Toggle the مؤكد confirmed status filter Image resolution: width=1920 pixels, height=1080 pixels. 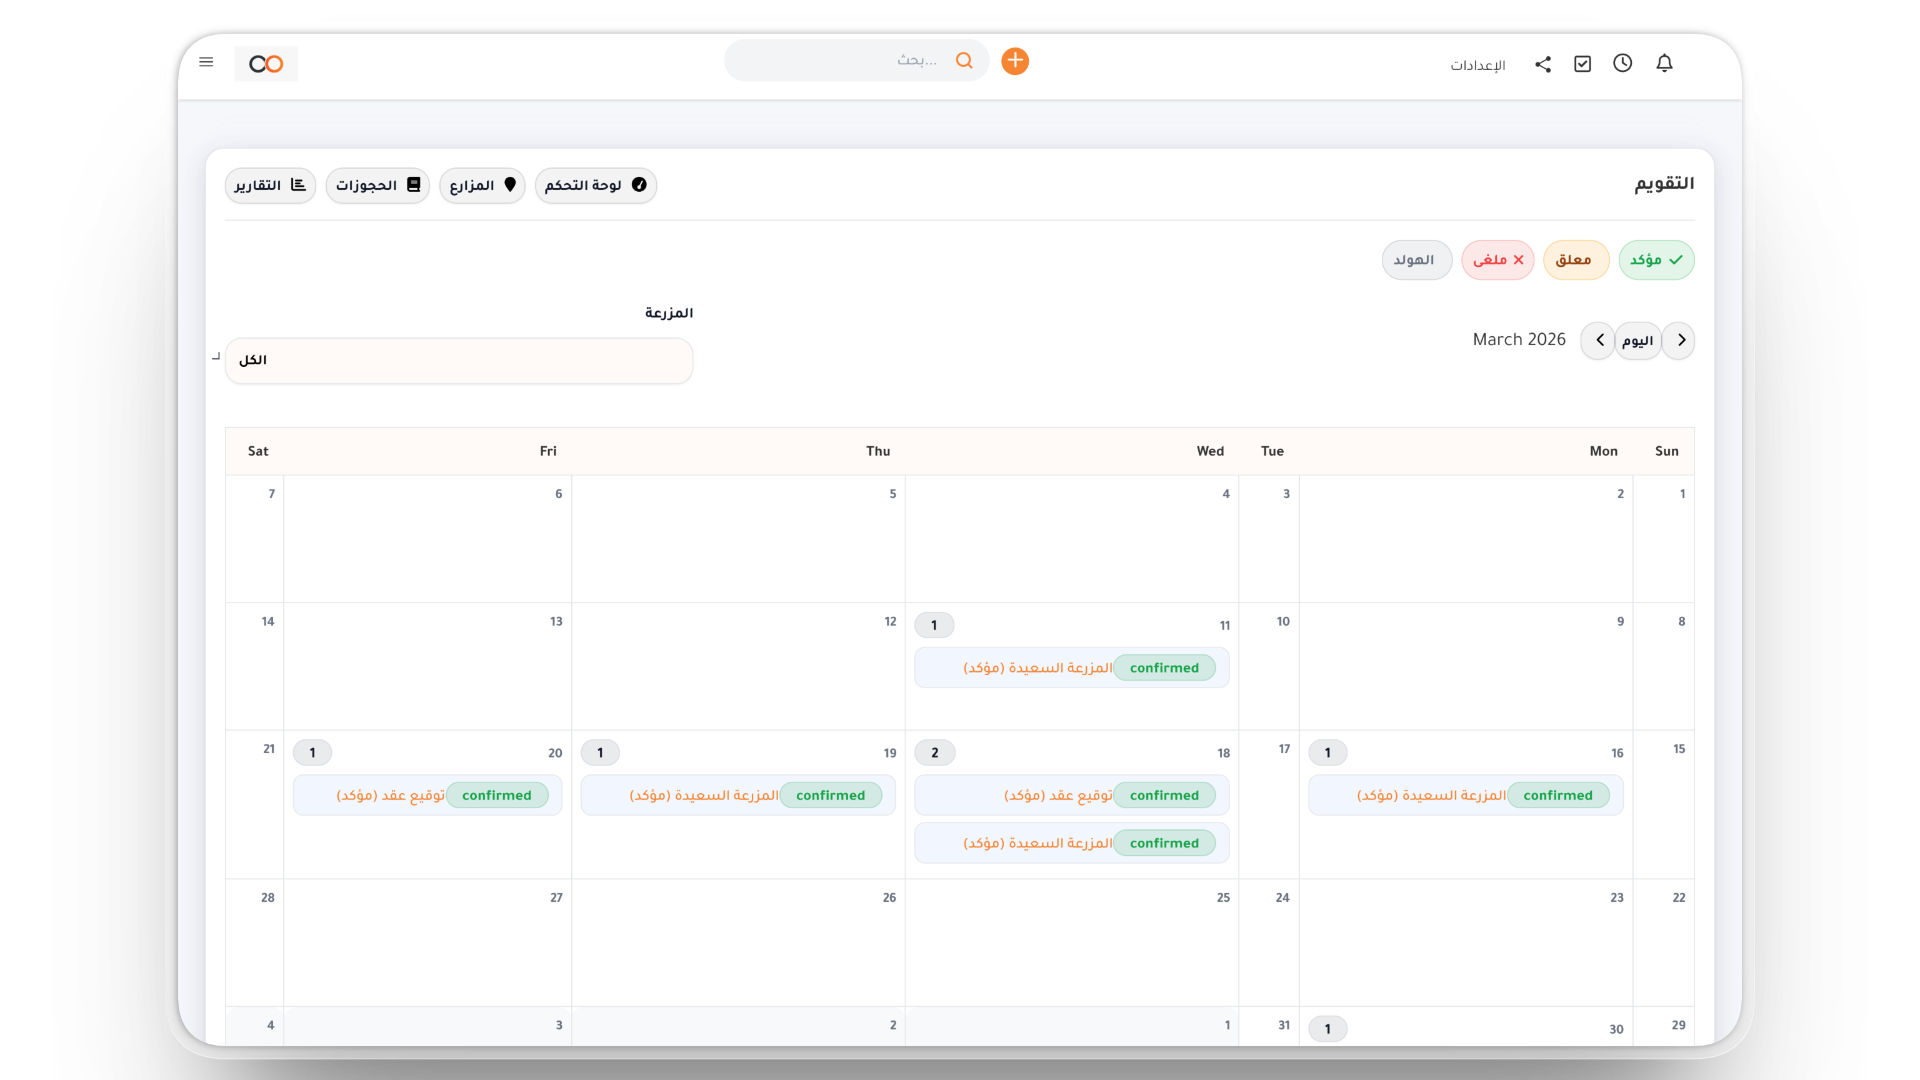(x=1656, y=260)
